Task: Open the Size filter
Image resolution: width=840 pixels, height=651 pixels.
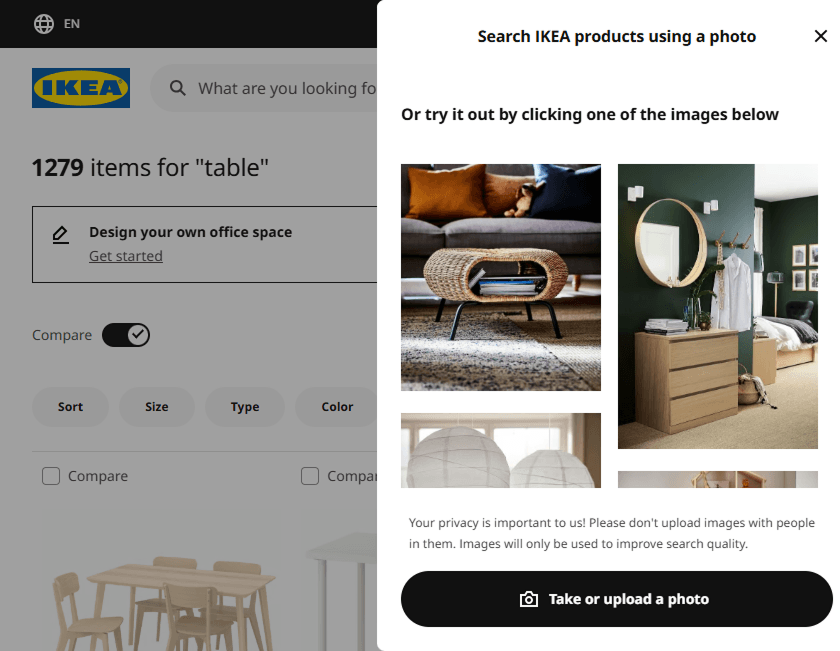Action: (x=156, y=407)
